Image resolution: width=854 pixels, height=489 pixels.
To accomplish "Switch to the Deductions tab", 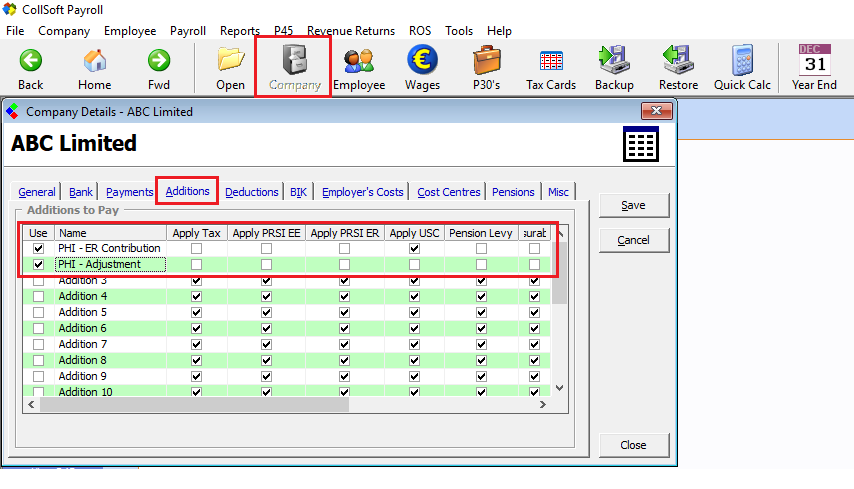I will (x=251, y=192).
